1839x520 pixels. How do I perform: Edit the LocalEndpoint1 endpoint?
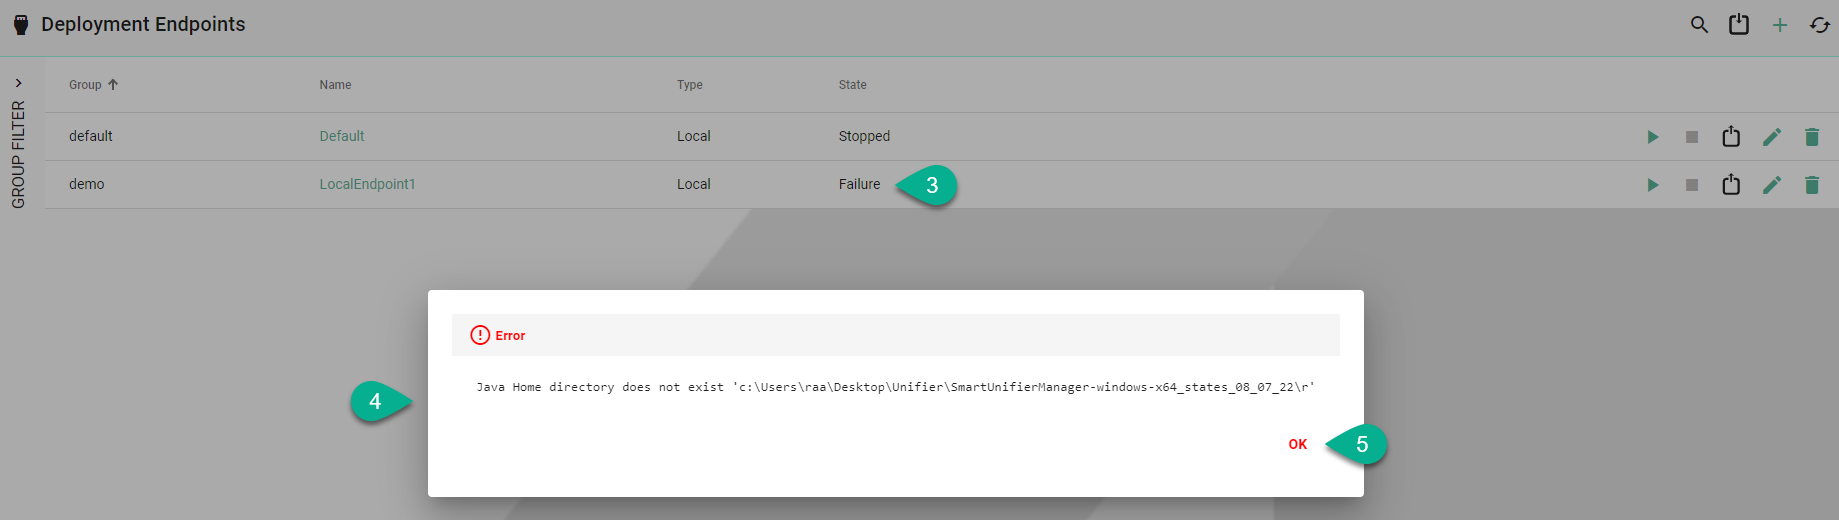[x=1772, y=185]
